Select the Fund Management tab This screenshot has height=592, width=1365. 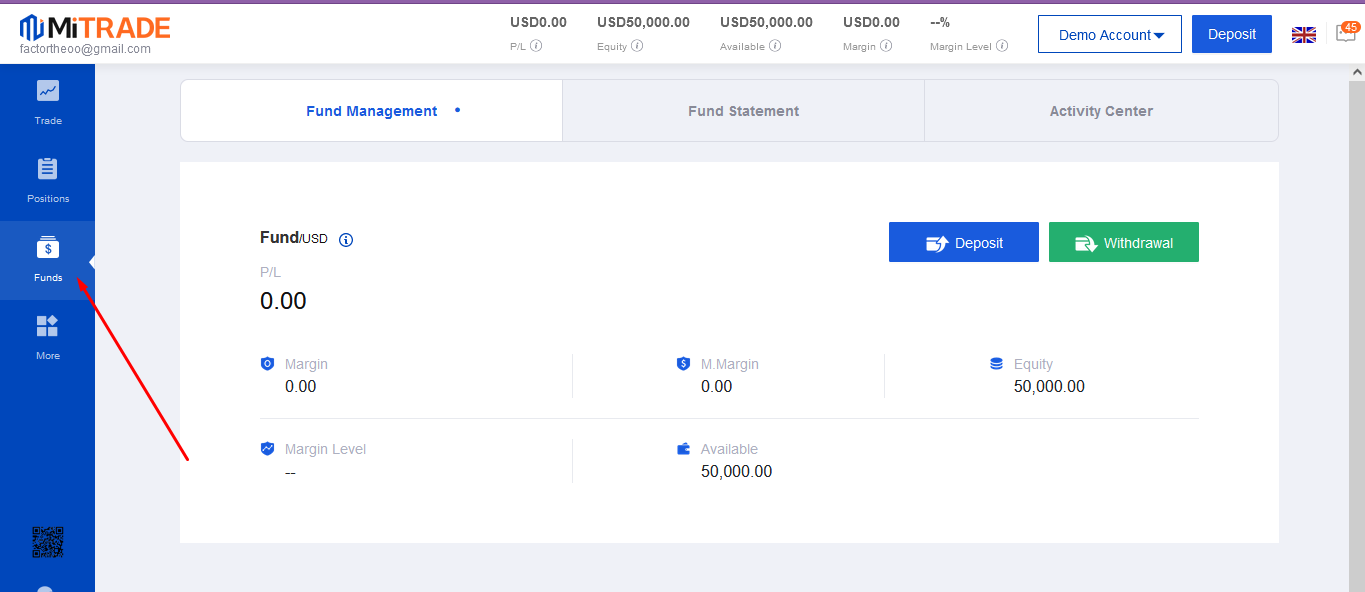(x=371, y=111)
